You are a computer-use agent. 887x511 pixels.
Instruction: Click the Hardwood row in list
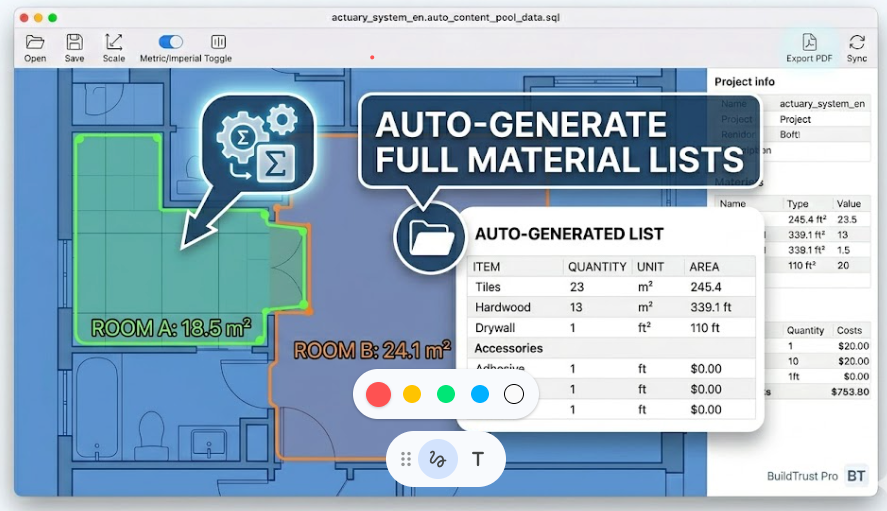pyautogui.click(x=612, y=307)
